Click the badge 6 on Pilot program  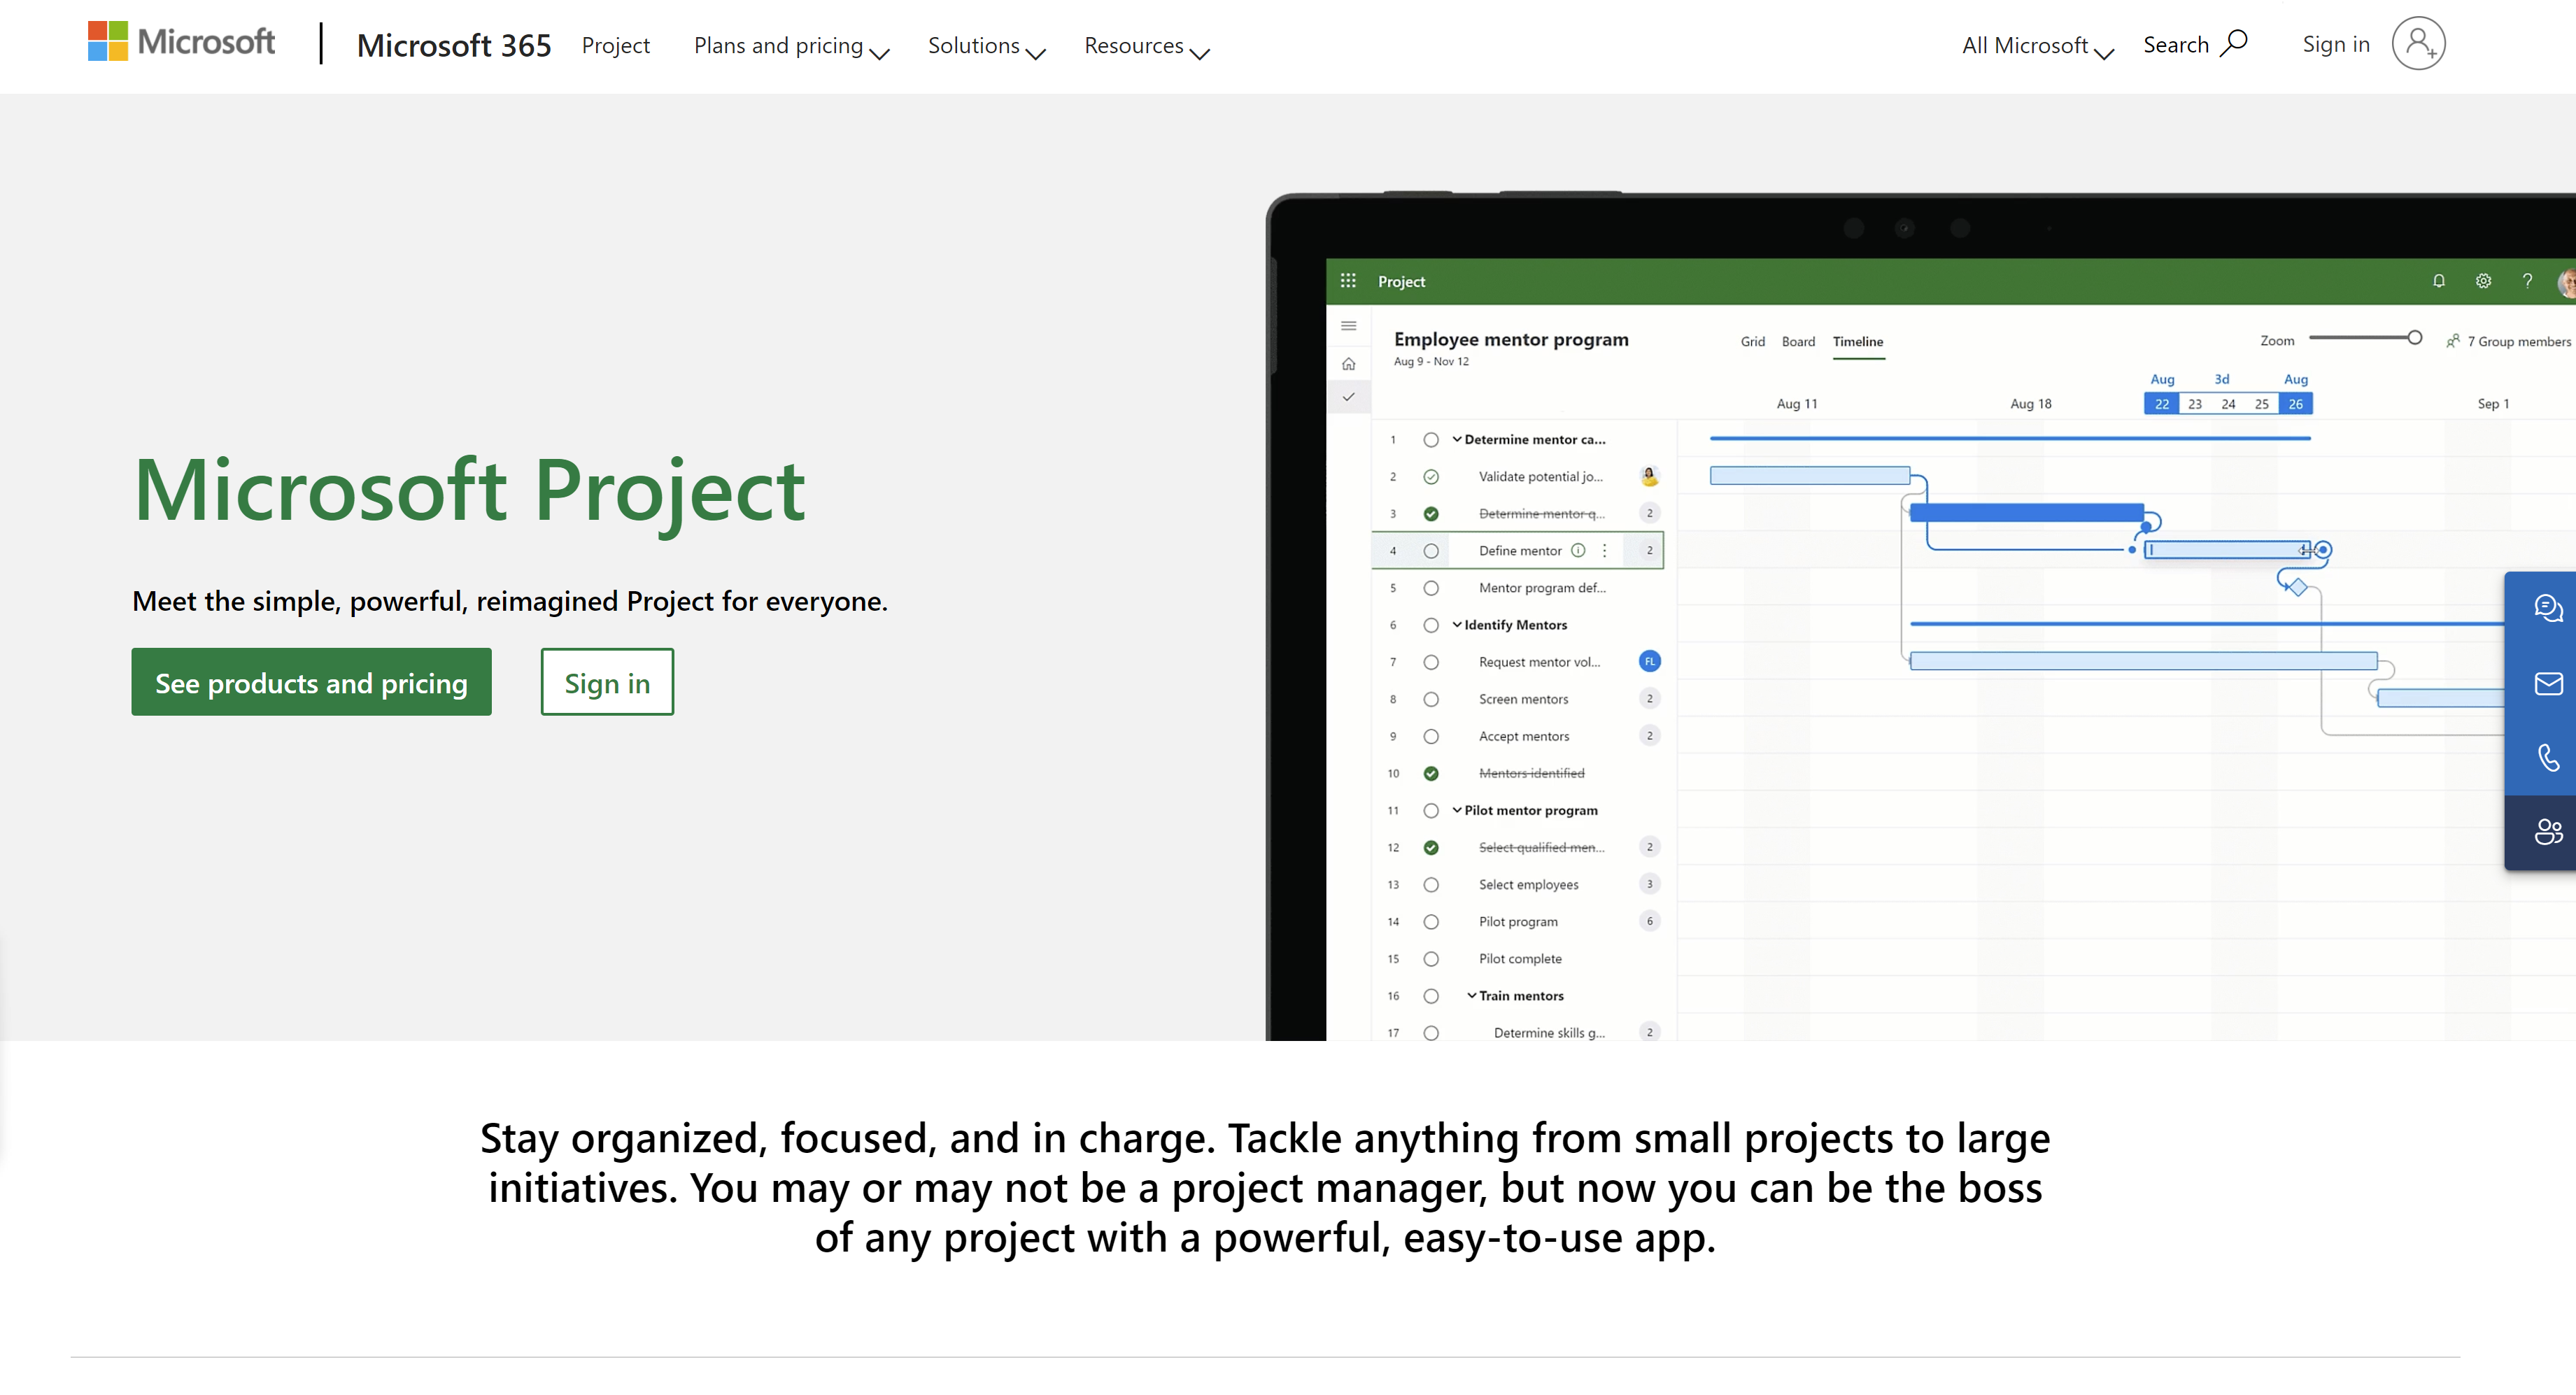(1650, 921)
